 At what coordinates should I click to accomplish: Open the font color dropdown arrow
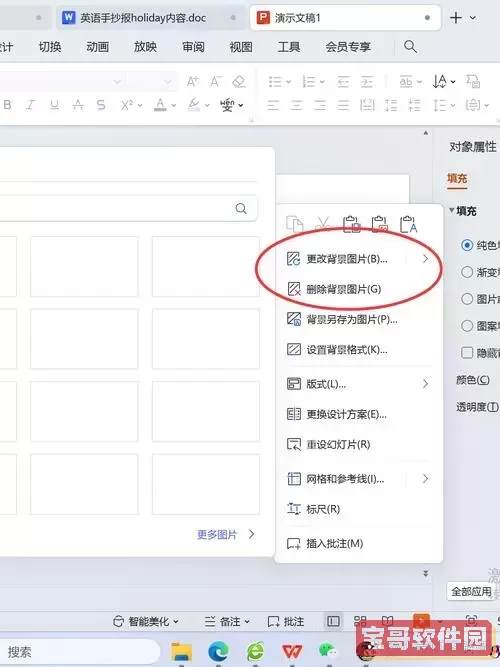pos(174,105)
